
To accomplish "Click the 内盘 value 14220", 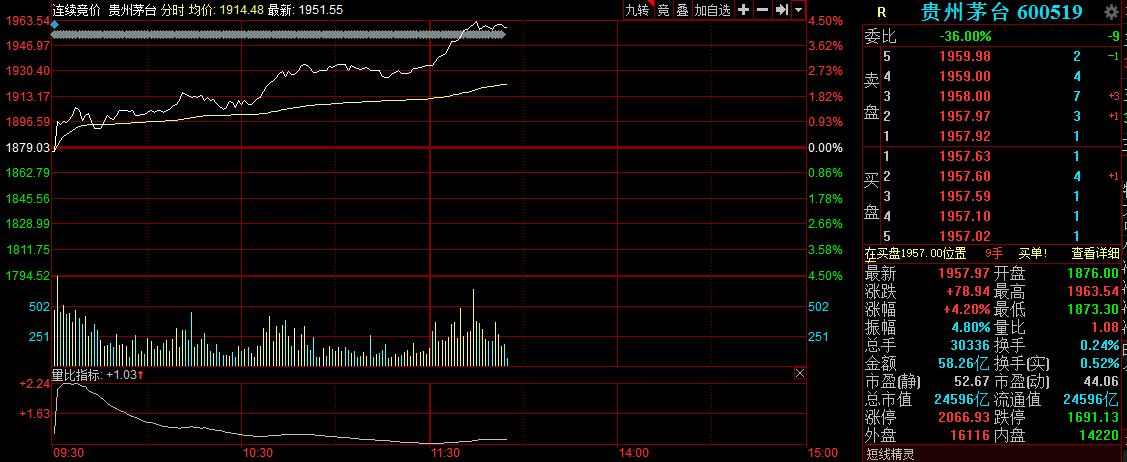I will 1100,435.
